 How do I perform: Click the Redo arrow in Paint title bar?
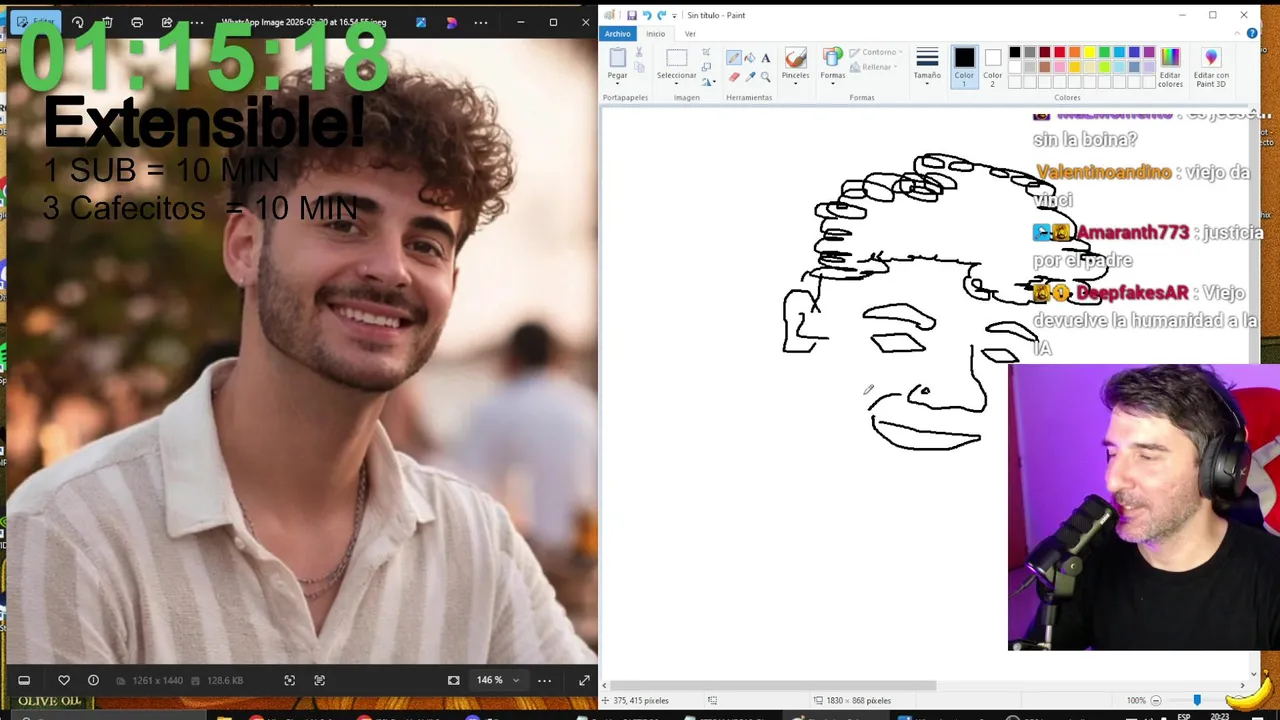click(661, 15)
